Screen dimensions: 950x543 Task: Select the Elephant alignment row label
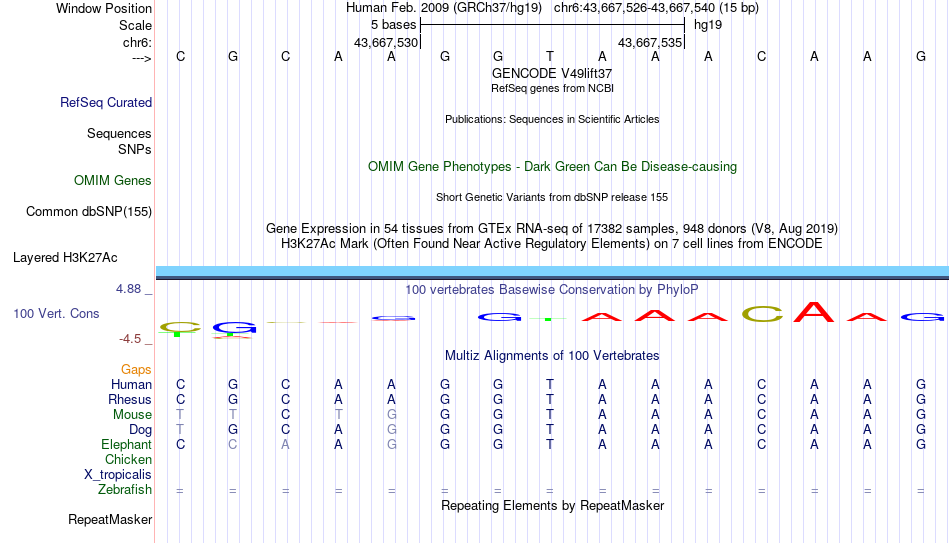127,444
